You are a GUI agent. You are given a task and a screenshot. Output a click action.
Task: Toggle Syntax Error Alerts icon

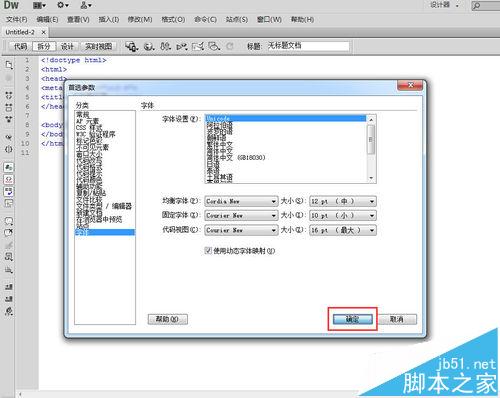pos(9,203)
